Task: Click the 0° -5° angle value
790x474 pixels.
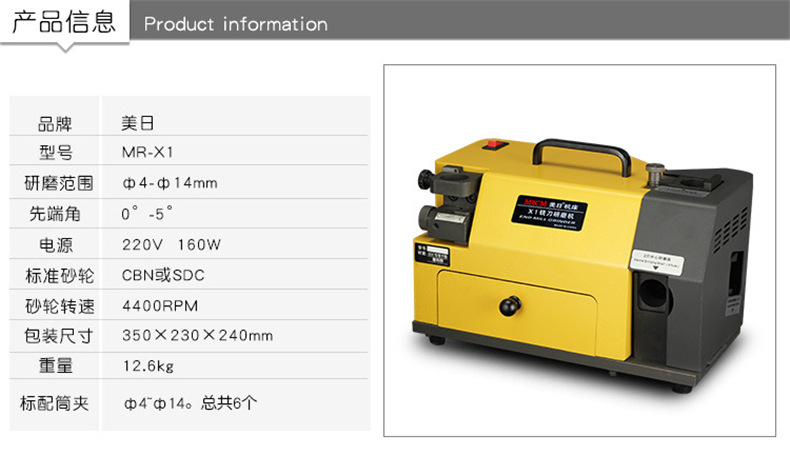Action: tap(147, 213)
